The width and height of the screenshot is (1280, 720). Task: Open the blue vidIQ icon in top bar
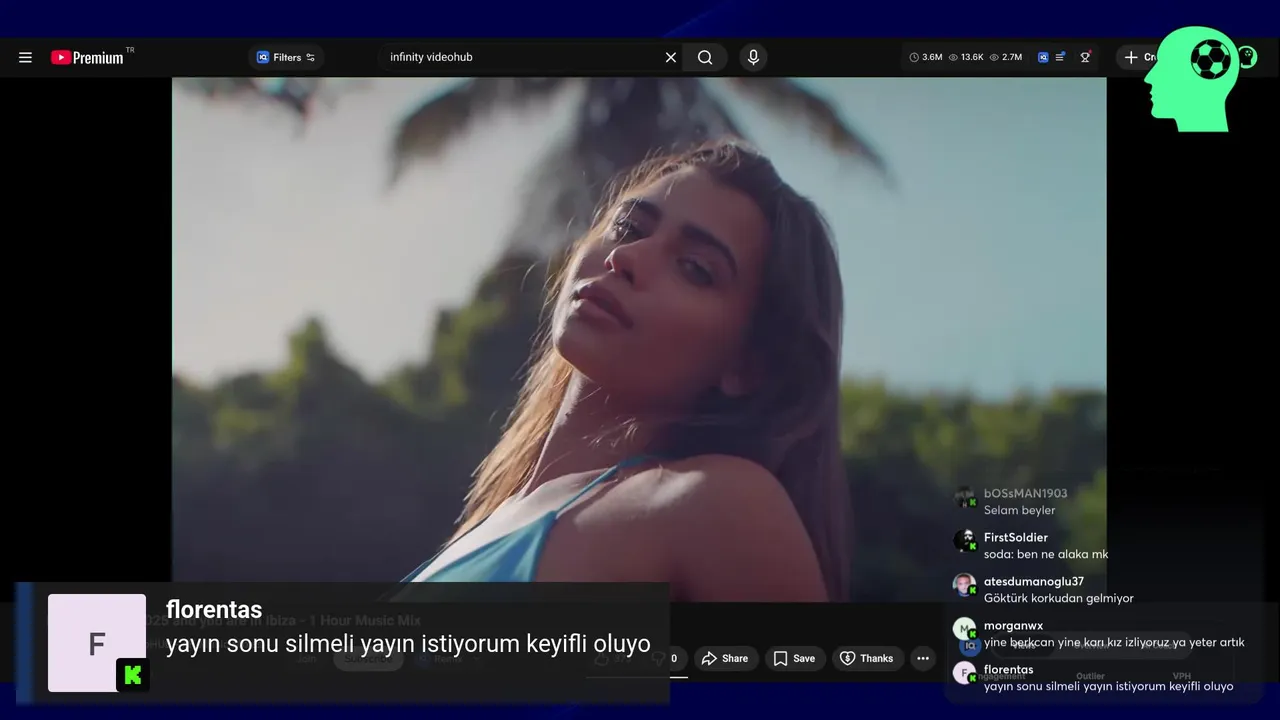pos(1043,57)
